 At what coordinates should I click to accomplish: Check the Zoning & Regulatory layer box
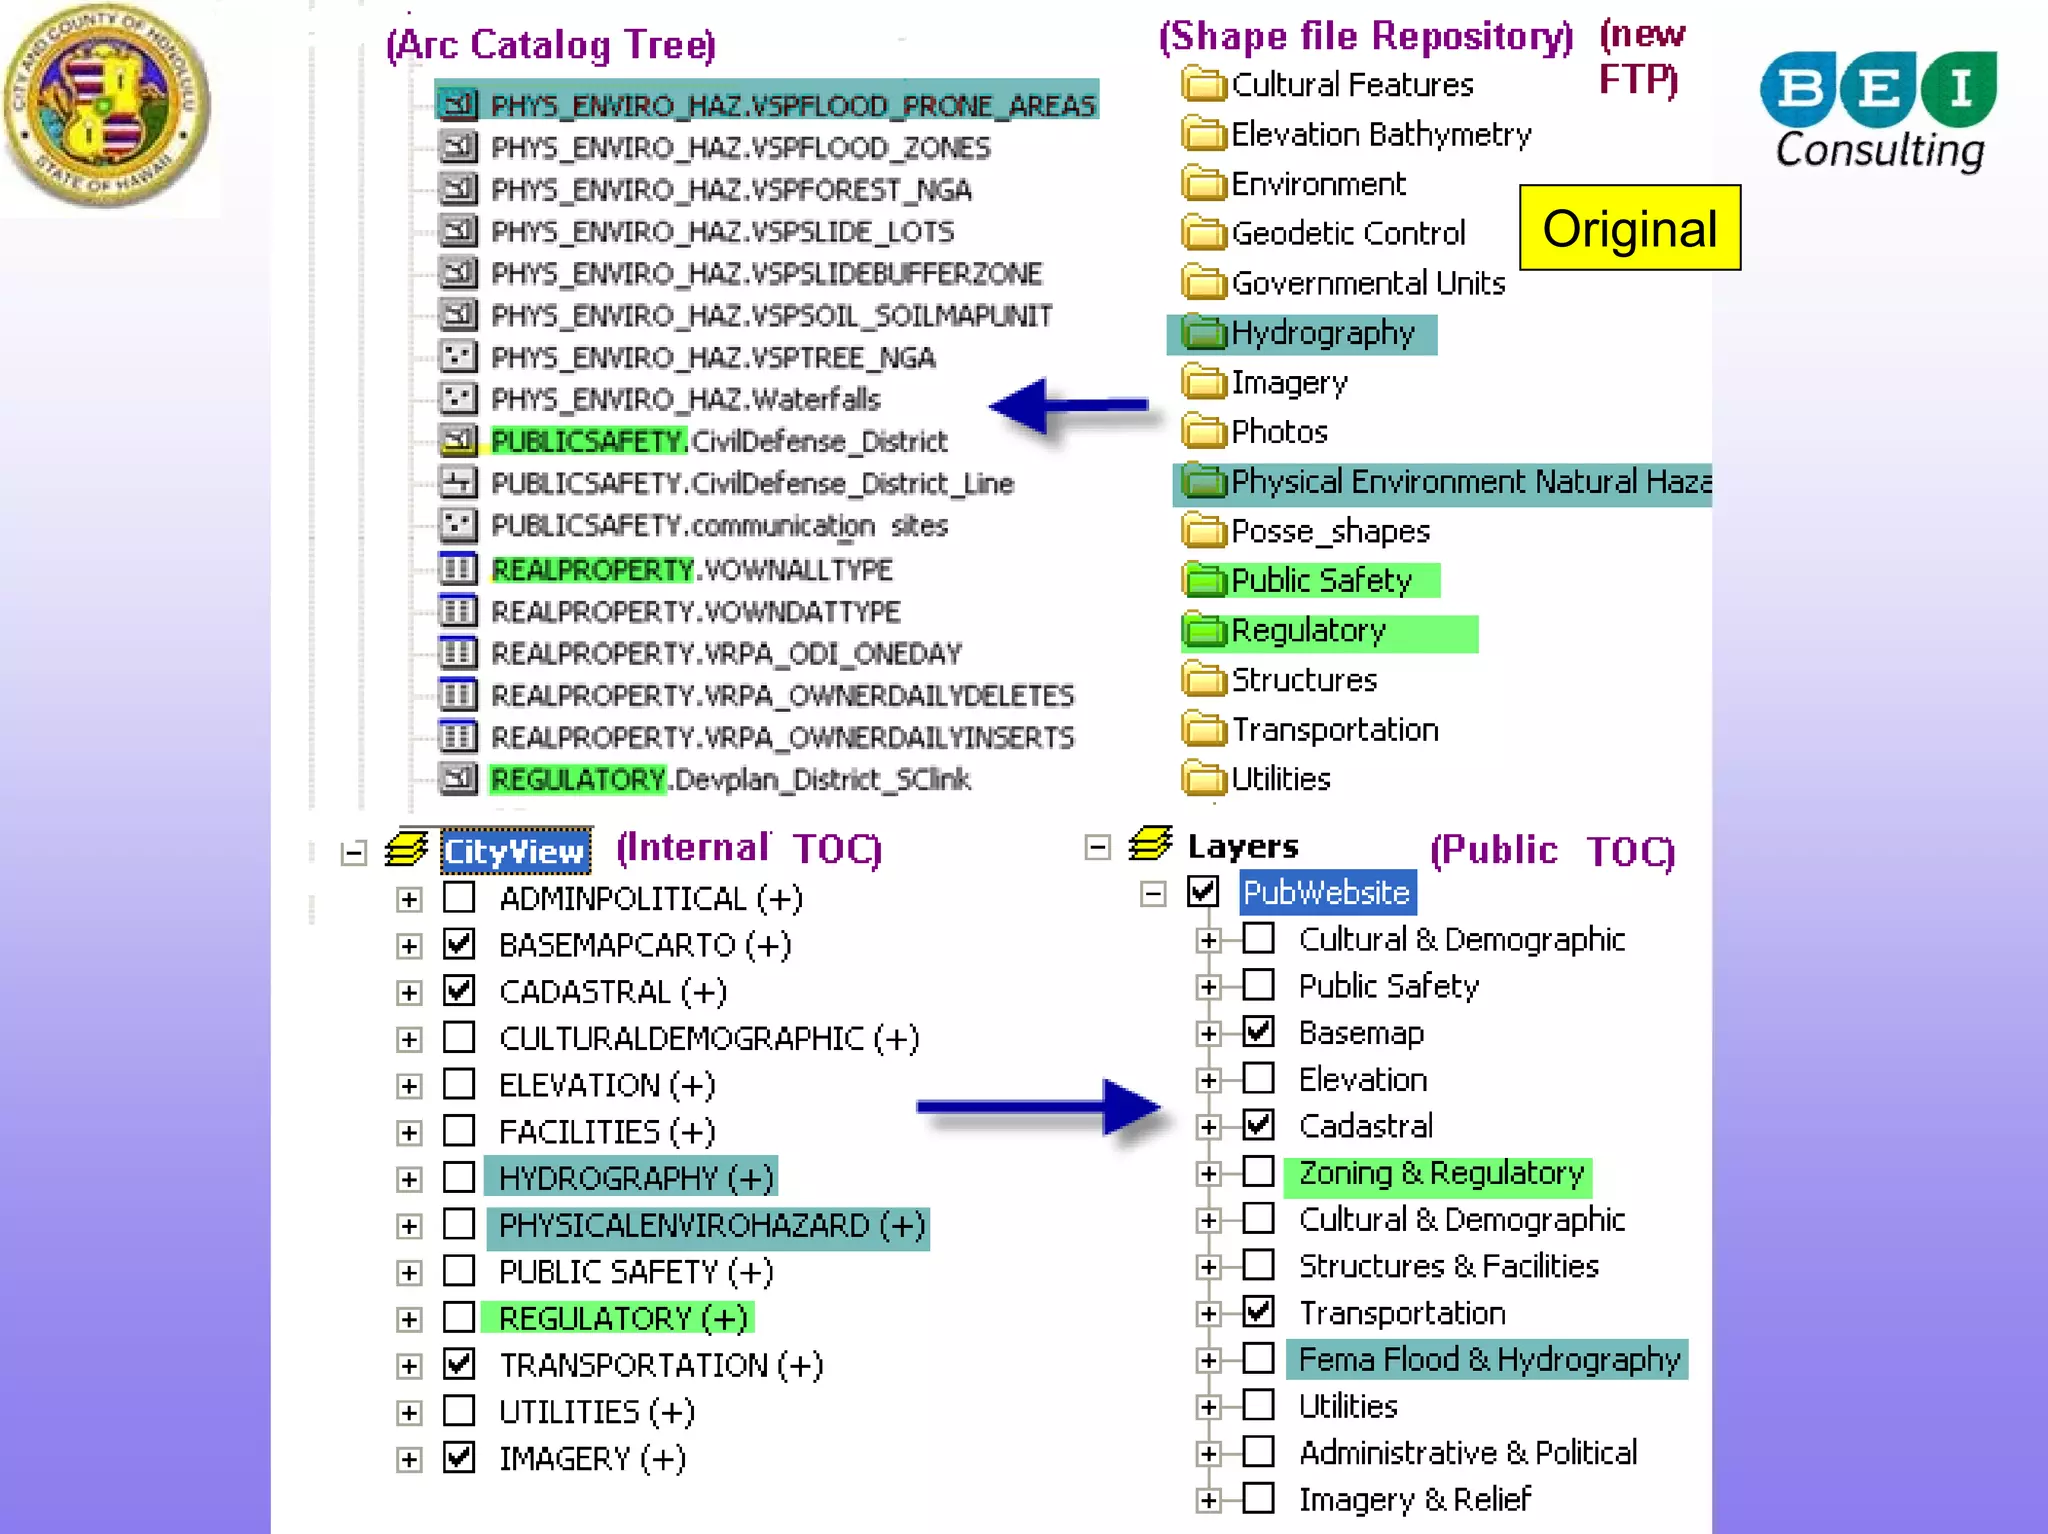tap(1258, 1172)
